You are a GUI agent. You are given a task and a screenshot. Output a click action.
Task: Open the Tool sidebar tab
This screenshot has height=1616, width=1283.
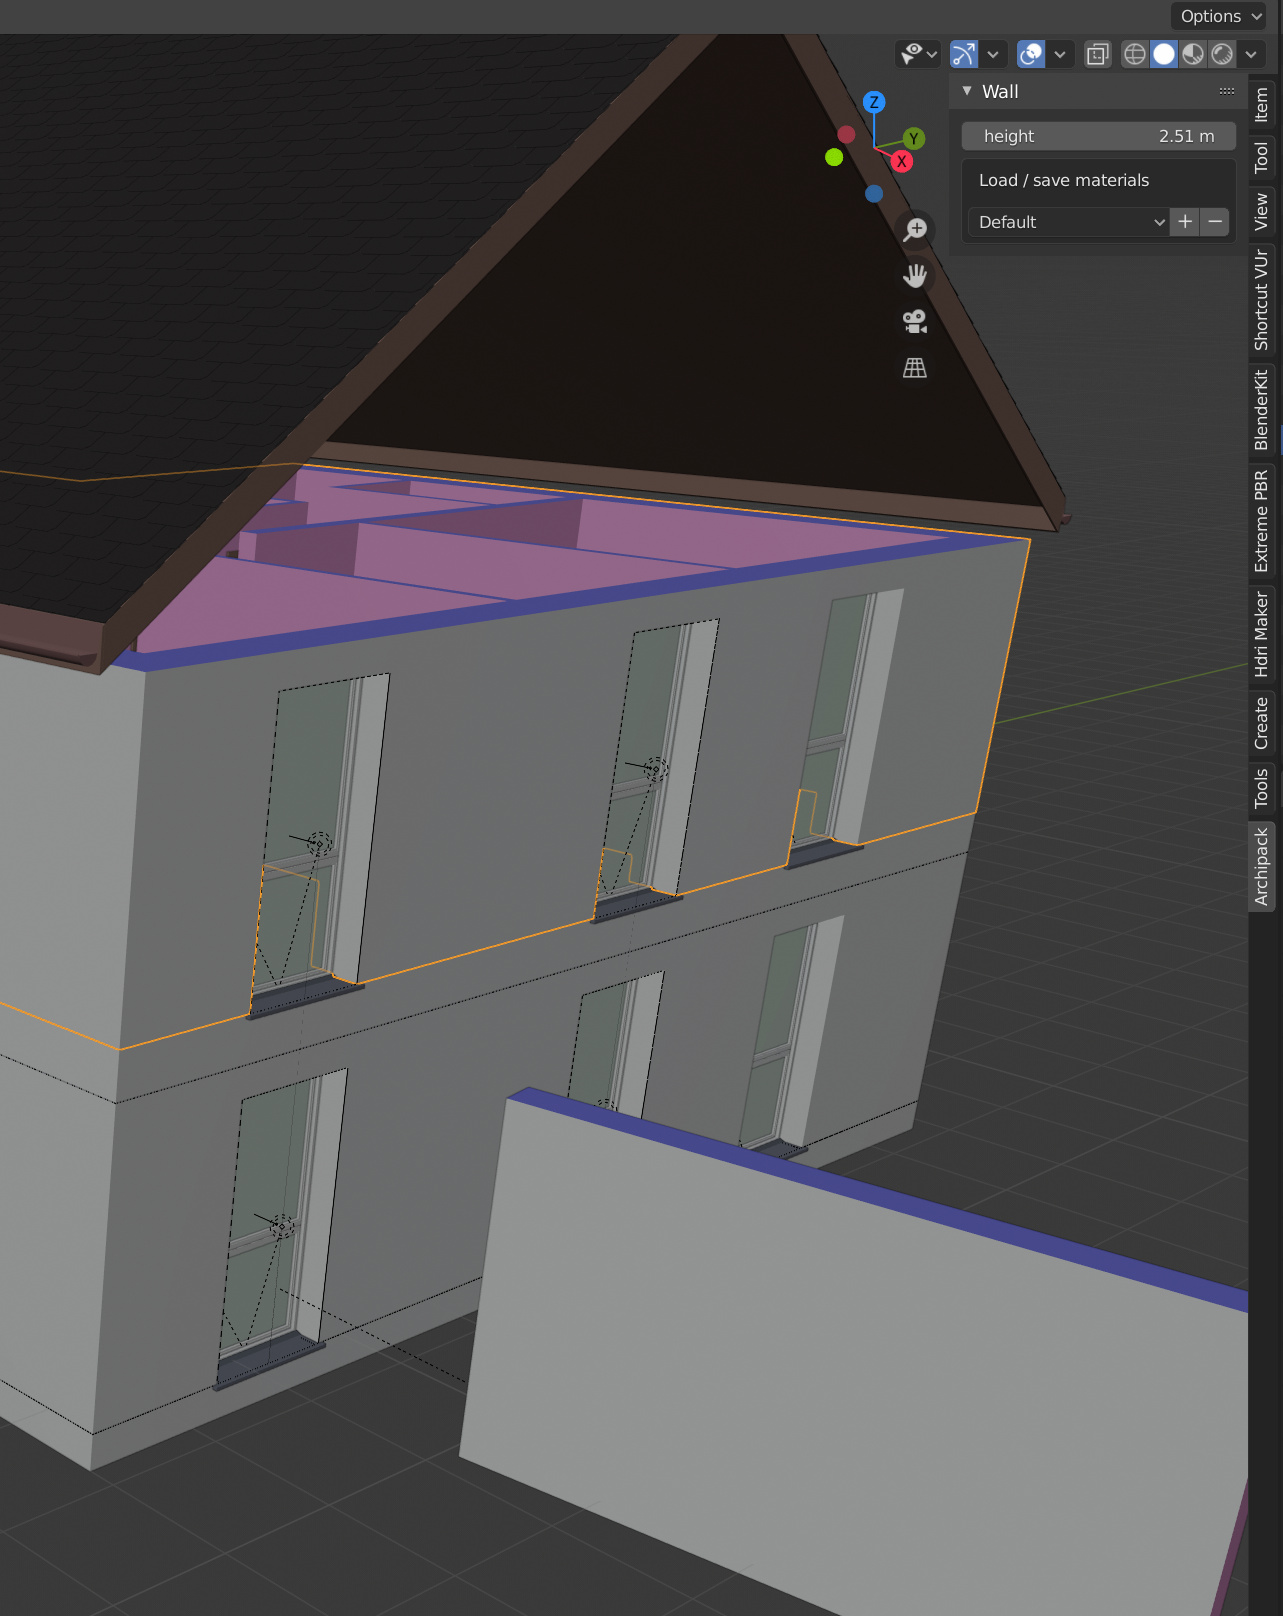tap(1262, 158)
